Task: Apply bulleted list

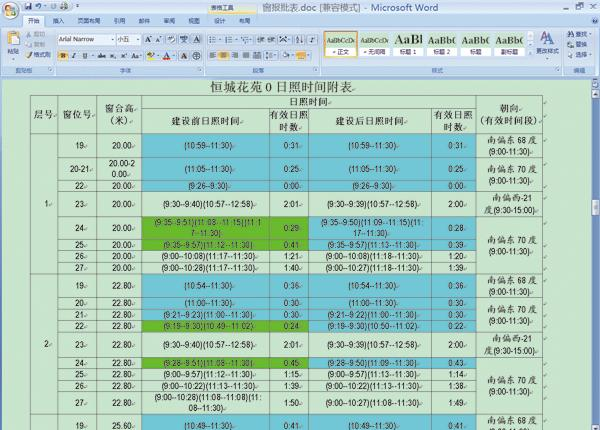Action: [x=214, y=39]
